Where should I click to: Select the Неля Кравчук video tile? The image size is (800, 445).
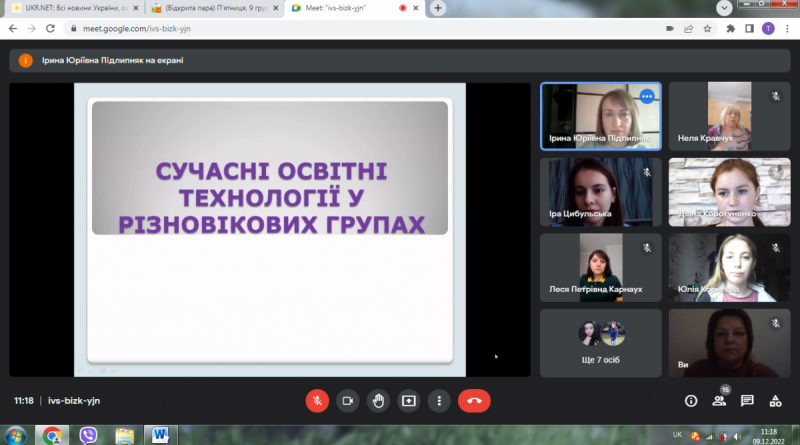pos(730,116)
